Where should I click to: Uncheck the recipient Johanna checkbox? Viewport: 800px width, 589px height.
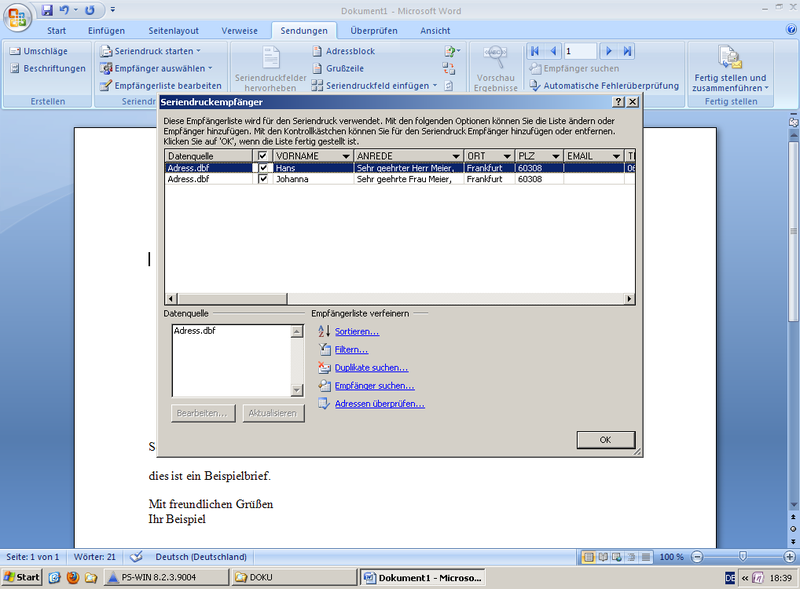[x=263, y=179]
